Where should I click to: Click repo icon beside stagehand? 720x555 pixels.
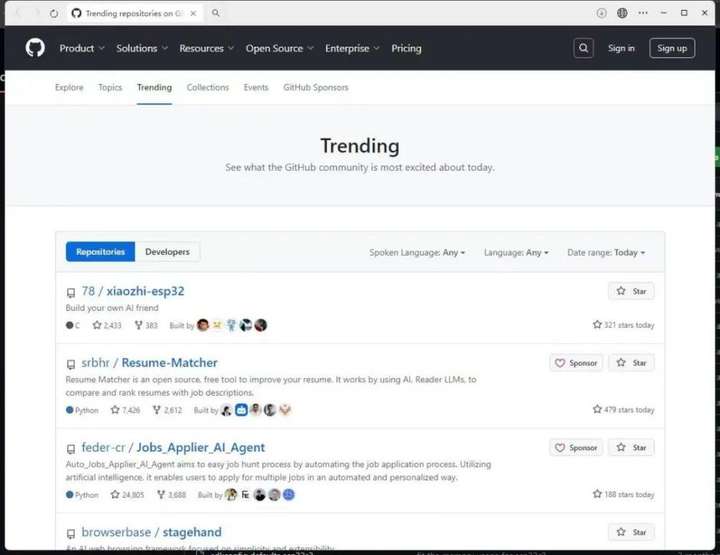coord(71,533)
